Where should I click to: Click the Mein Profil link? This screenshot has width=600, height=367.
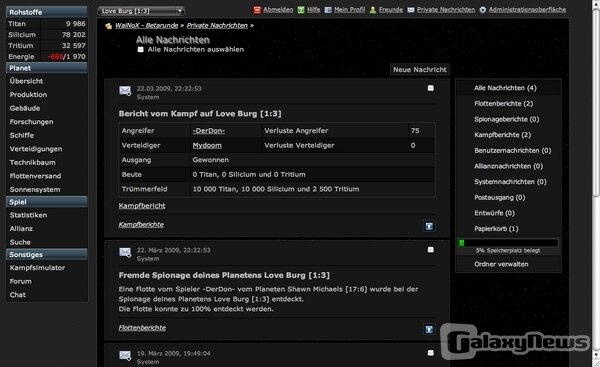[349, 10]
